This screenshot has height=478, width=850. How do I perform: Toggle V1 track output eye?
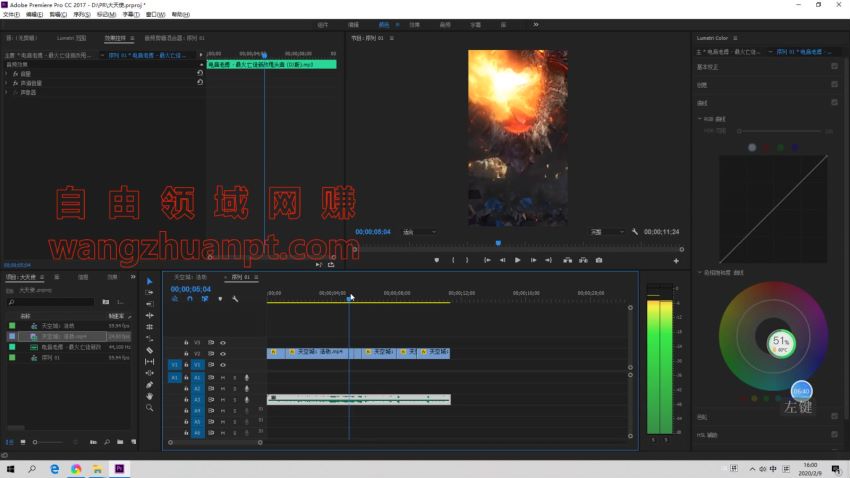(x=223, y=365)
